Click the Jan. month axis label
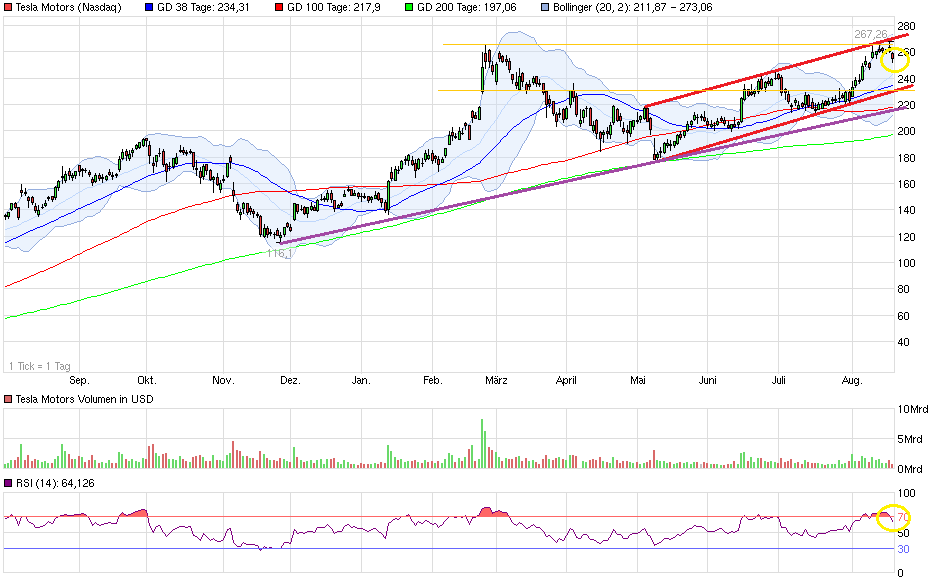The height and width of the screenshot is (580, 928). 361,381
